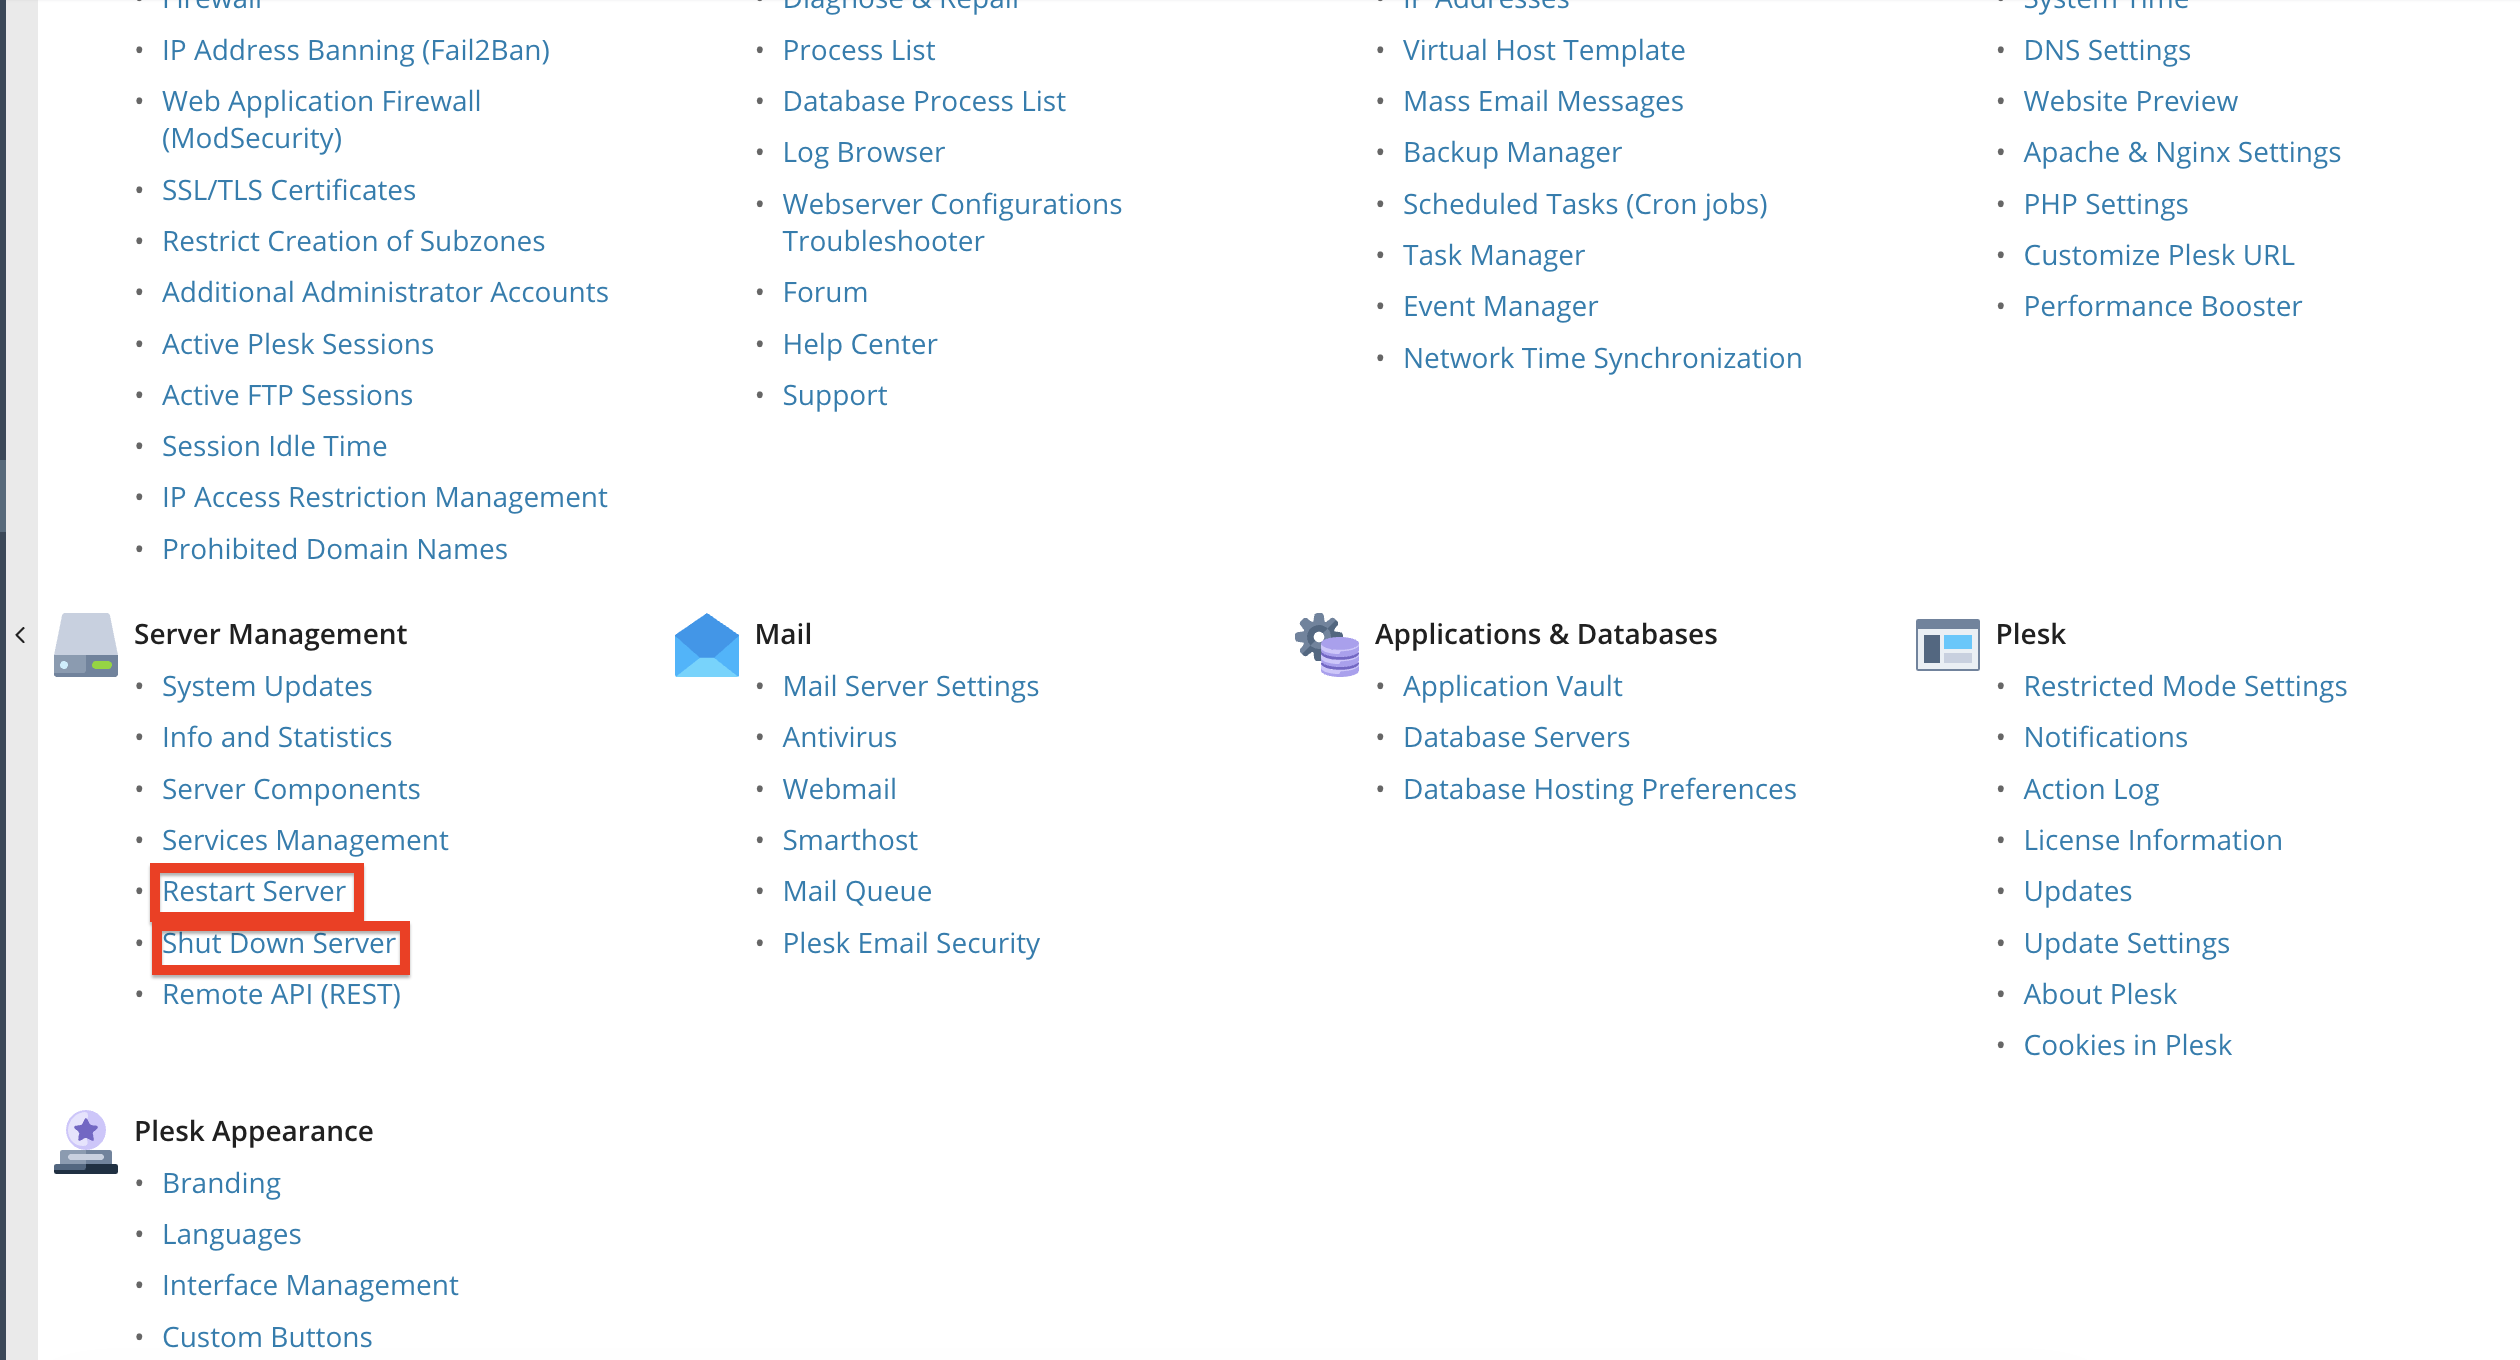2520x1360 pixels.
Task: Open PHP Settings link
Action: point(2105,204)
